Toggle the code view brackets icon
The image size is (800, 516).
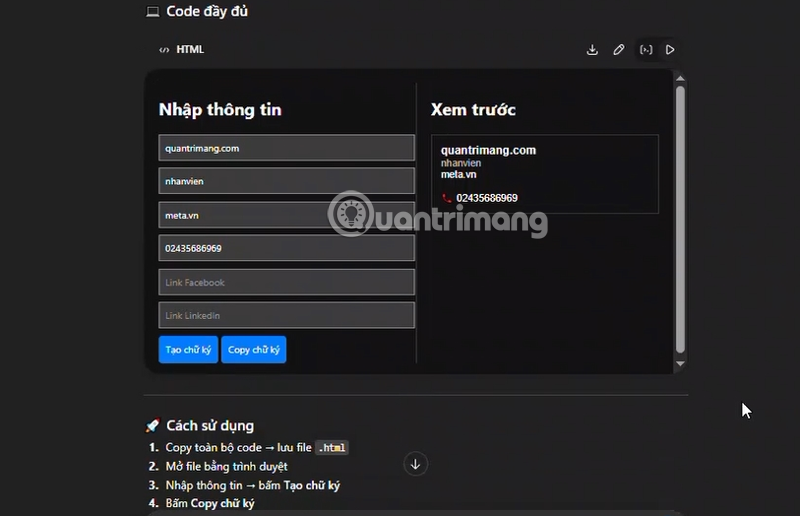646,50
